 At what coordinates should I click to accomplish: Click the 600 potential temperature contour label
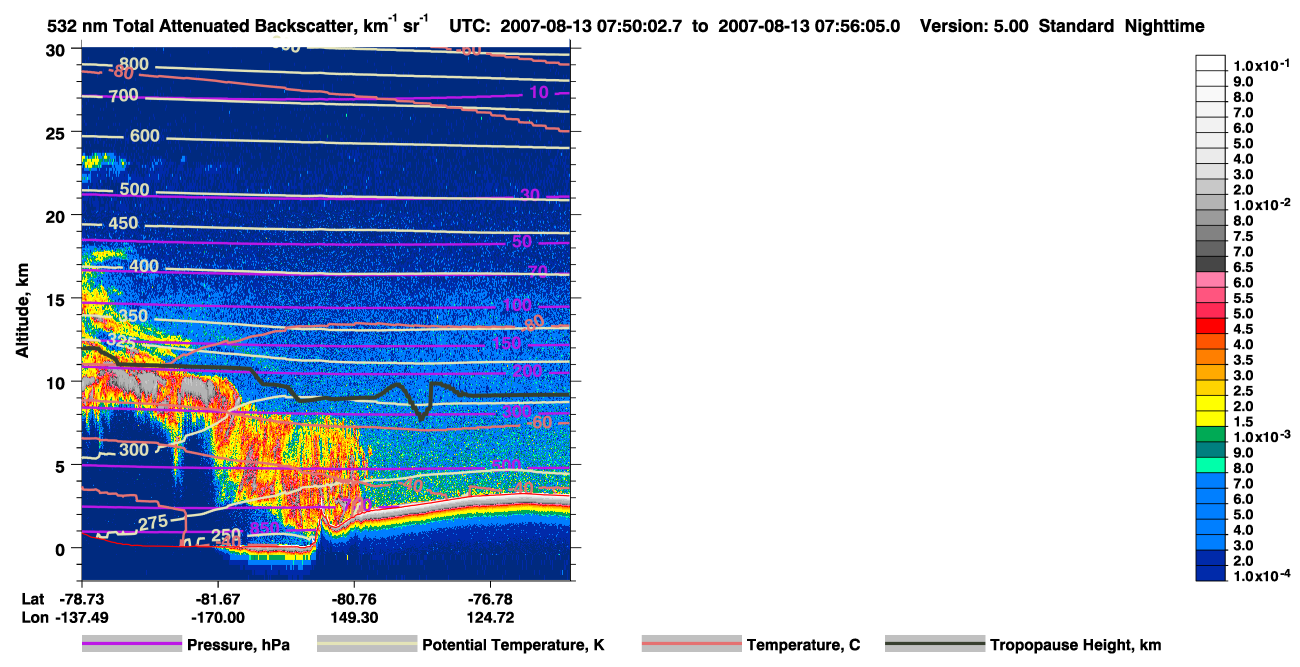pos(145,136)
